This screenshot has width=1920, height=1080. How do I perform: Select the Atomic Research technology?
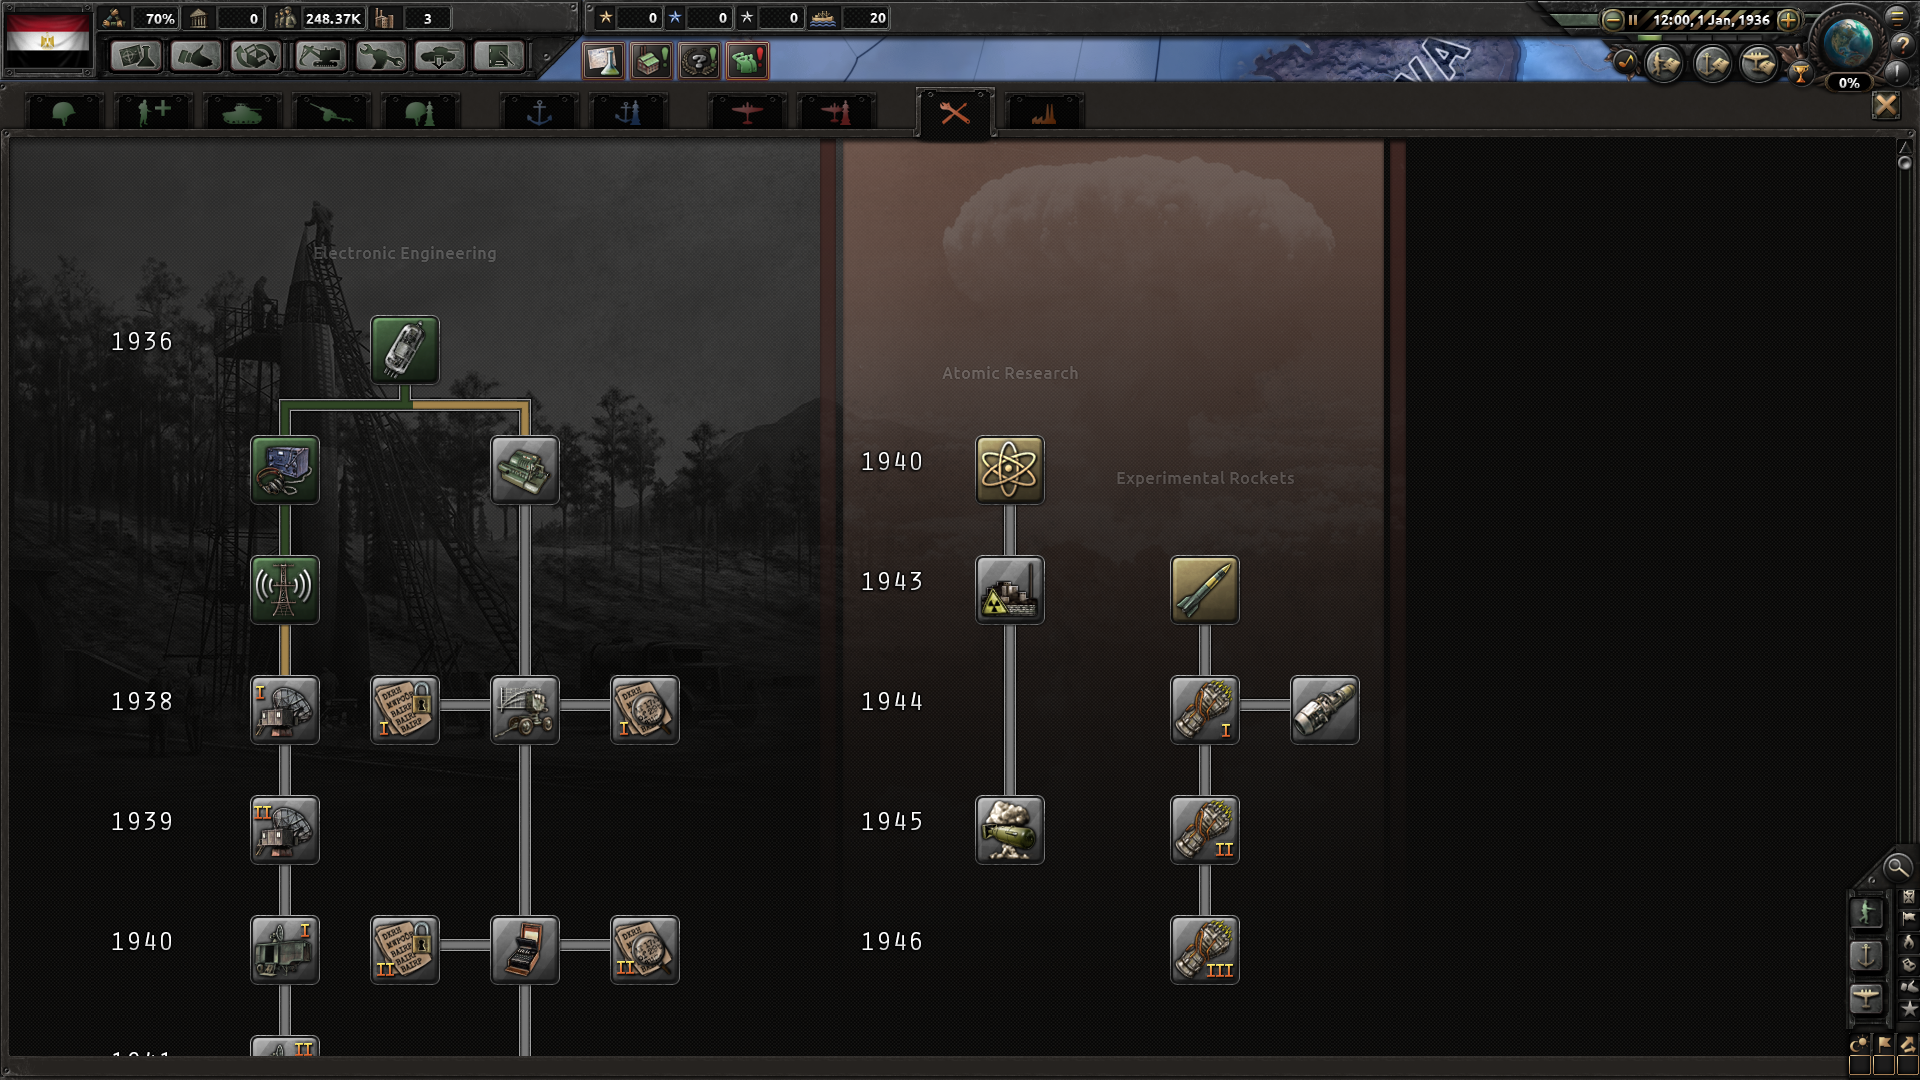(1009, 469)
